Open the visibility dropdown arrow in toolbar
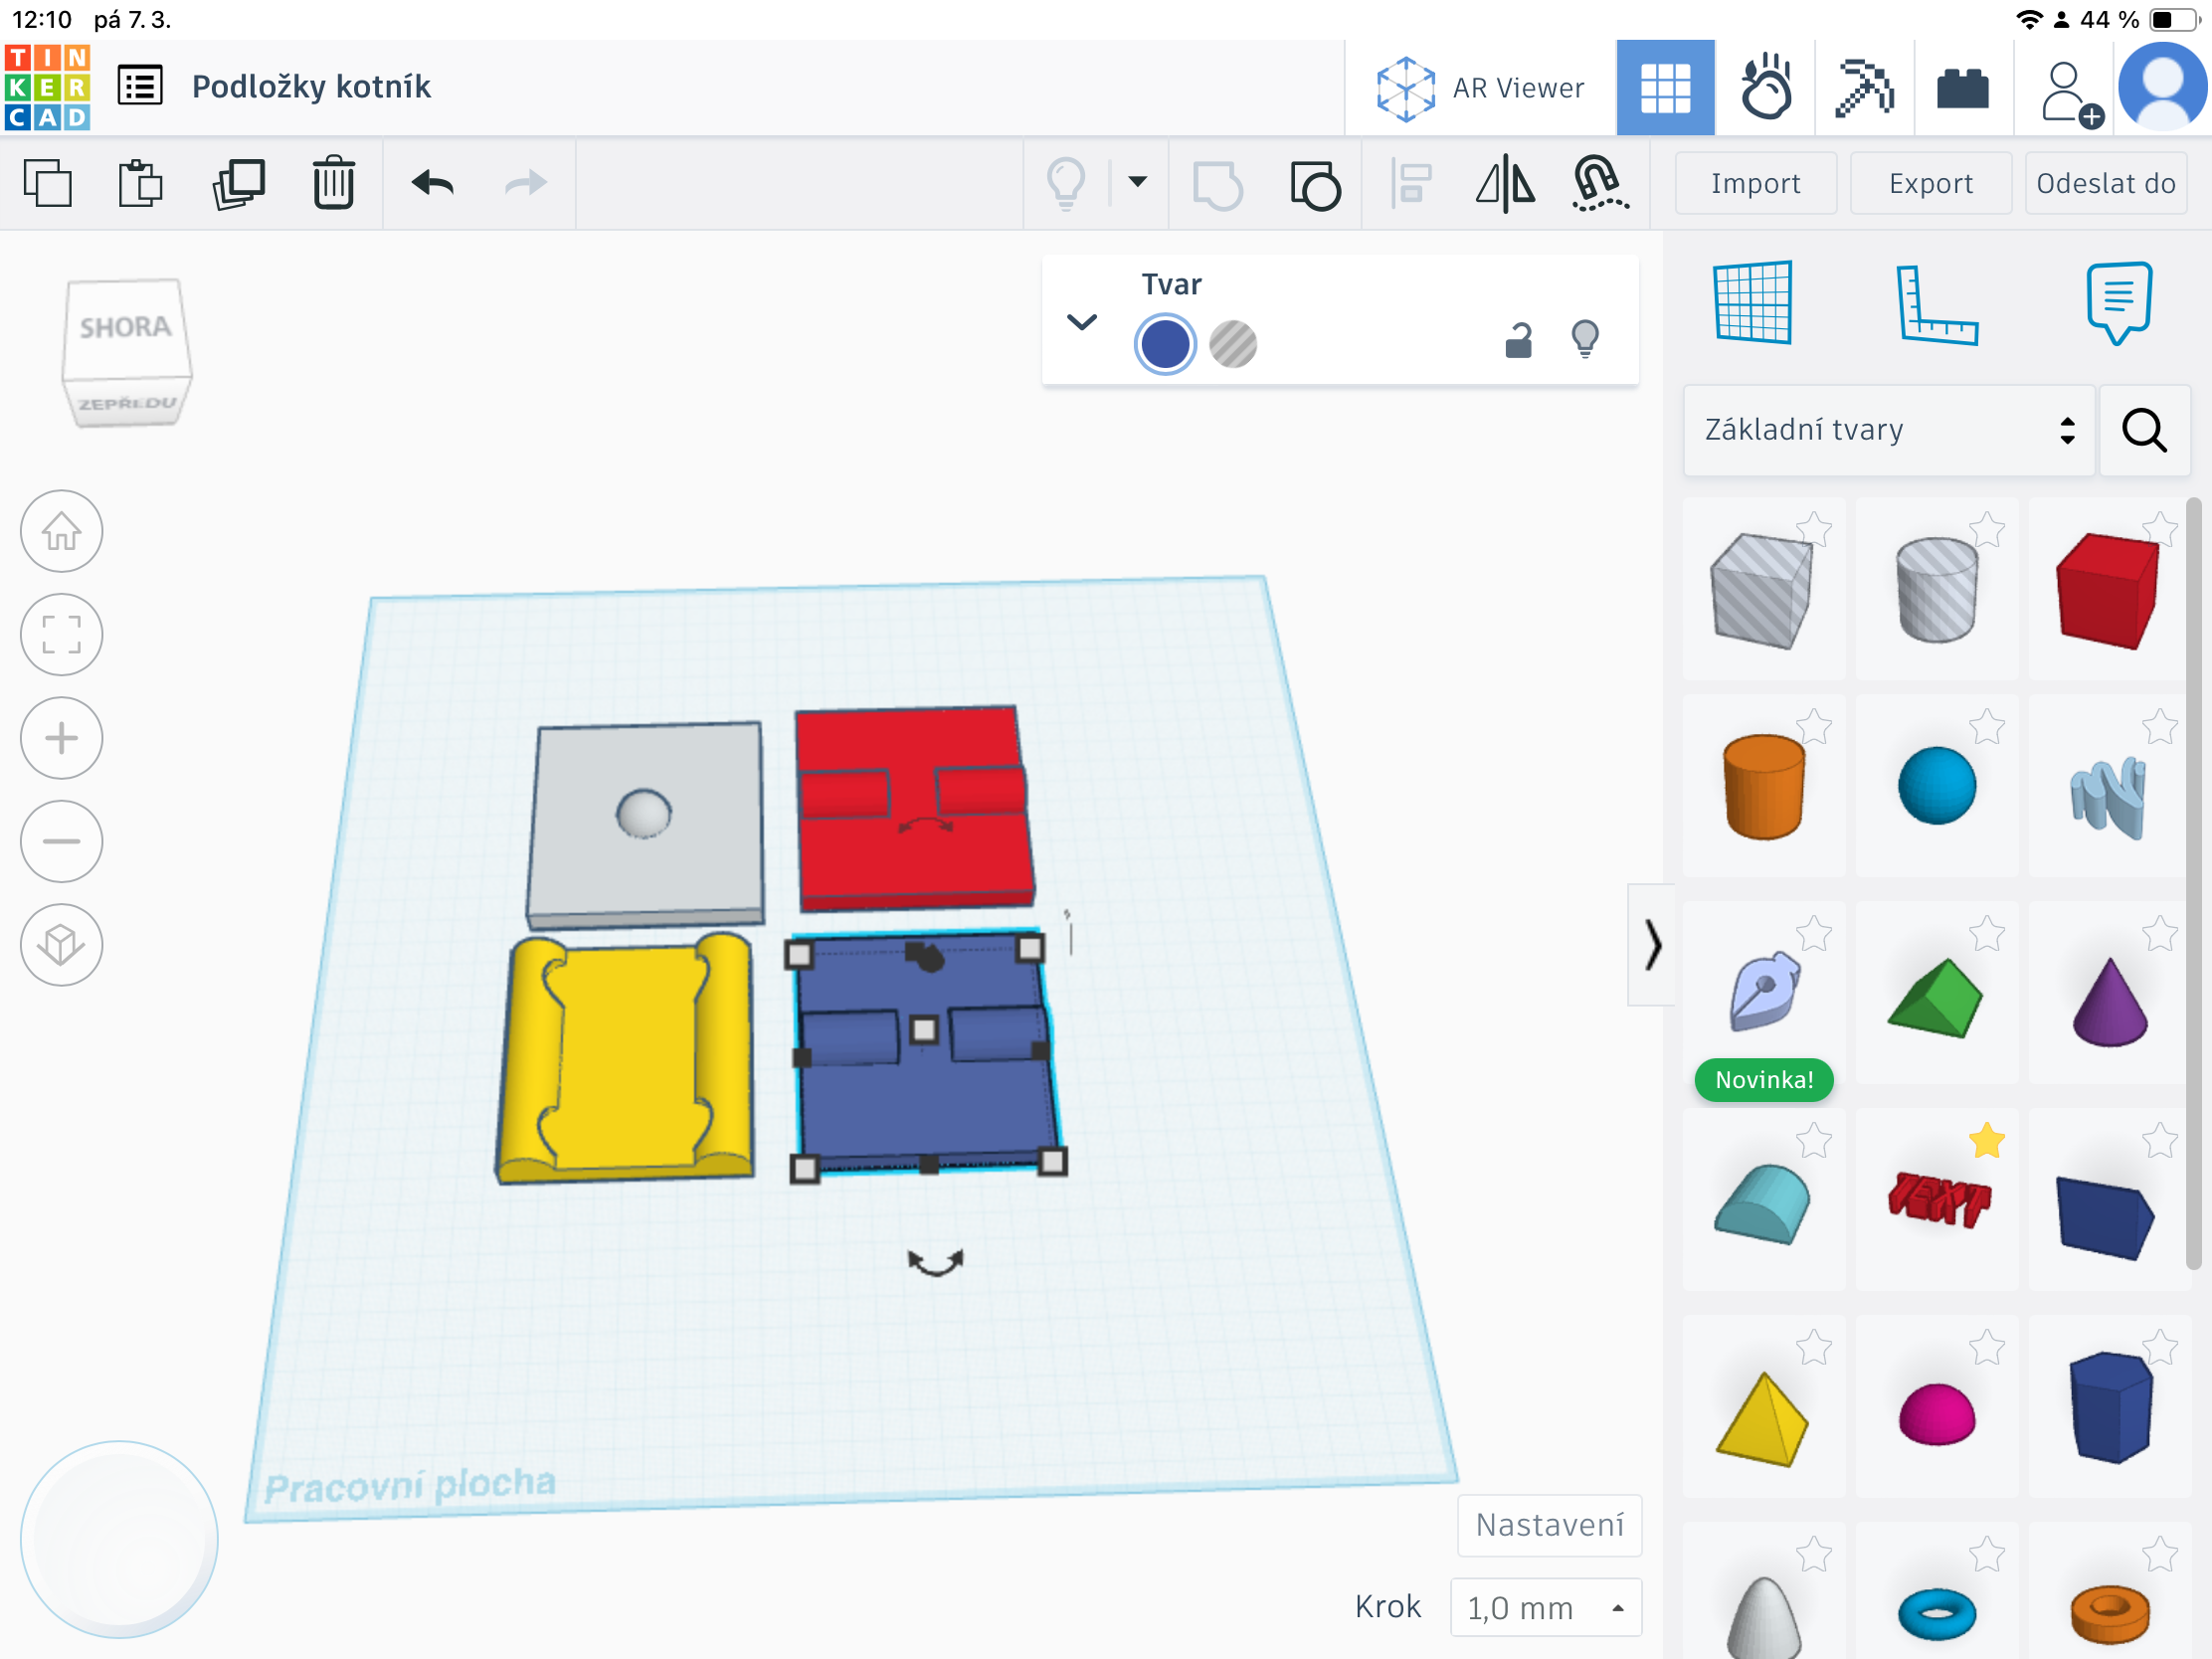 pyautogui.click(x=1138, y=182)
